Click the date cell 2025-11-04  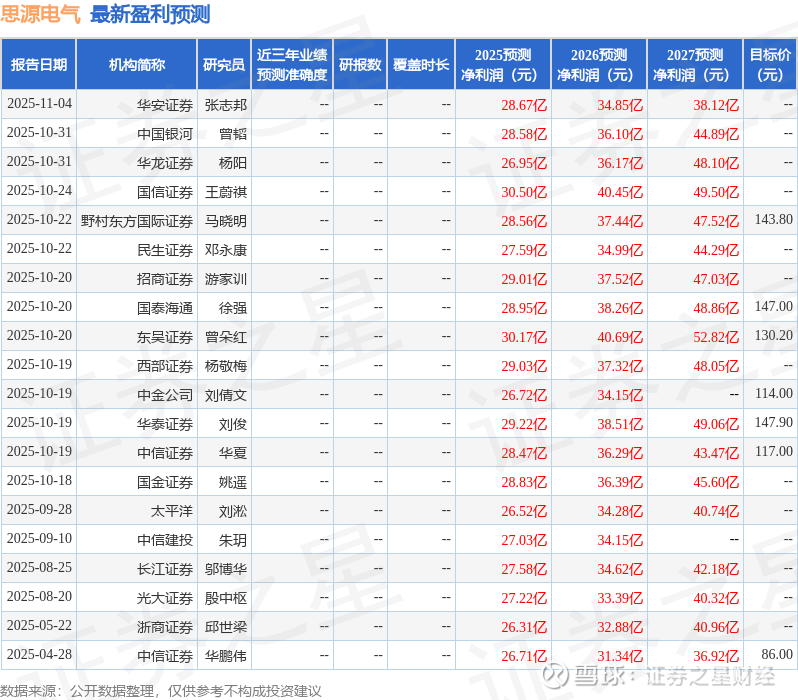click(x=39, y=104)
